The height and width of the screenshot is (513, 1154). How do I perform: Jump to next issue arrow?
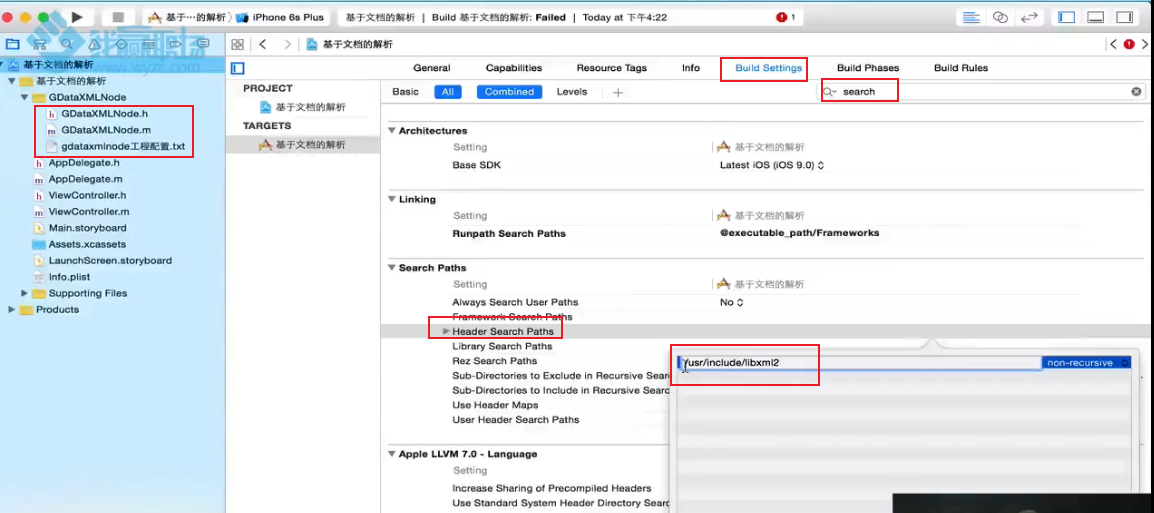point(1144,44)
